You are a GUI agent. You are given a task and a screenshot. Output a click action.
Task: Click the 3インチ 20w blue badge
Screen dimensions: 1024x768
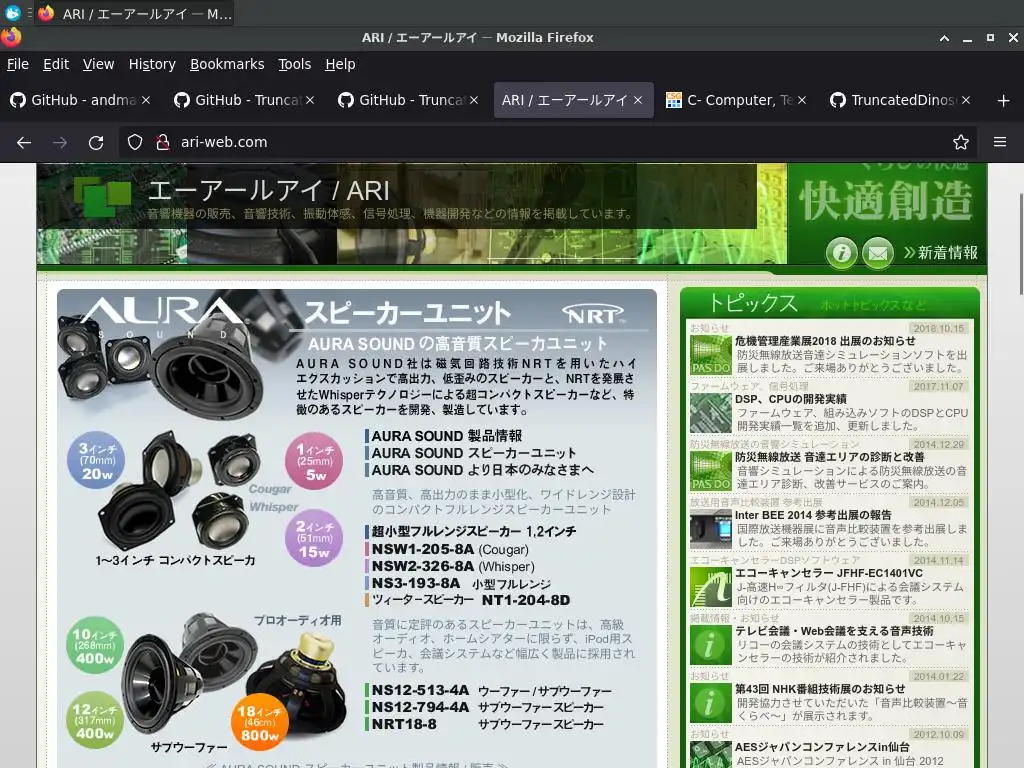(96, 460)
